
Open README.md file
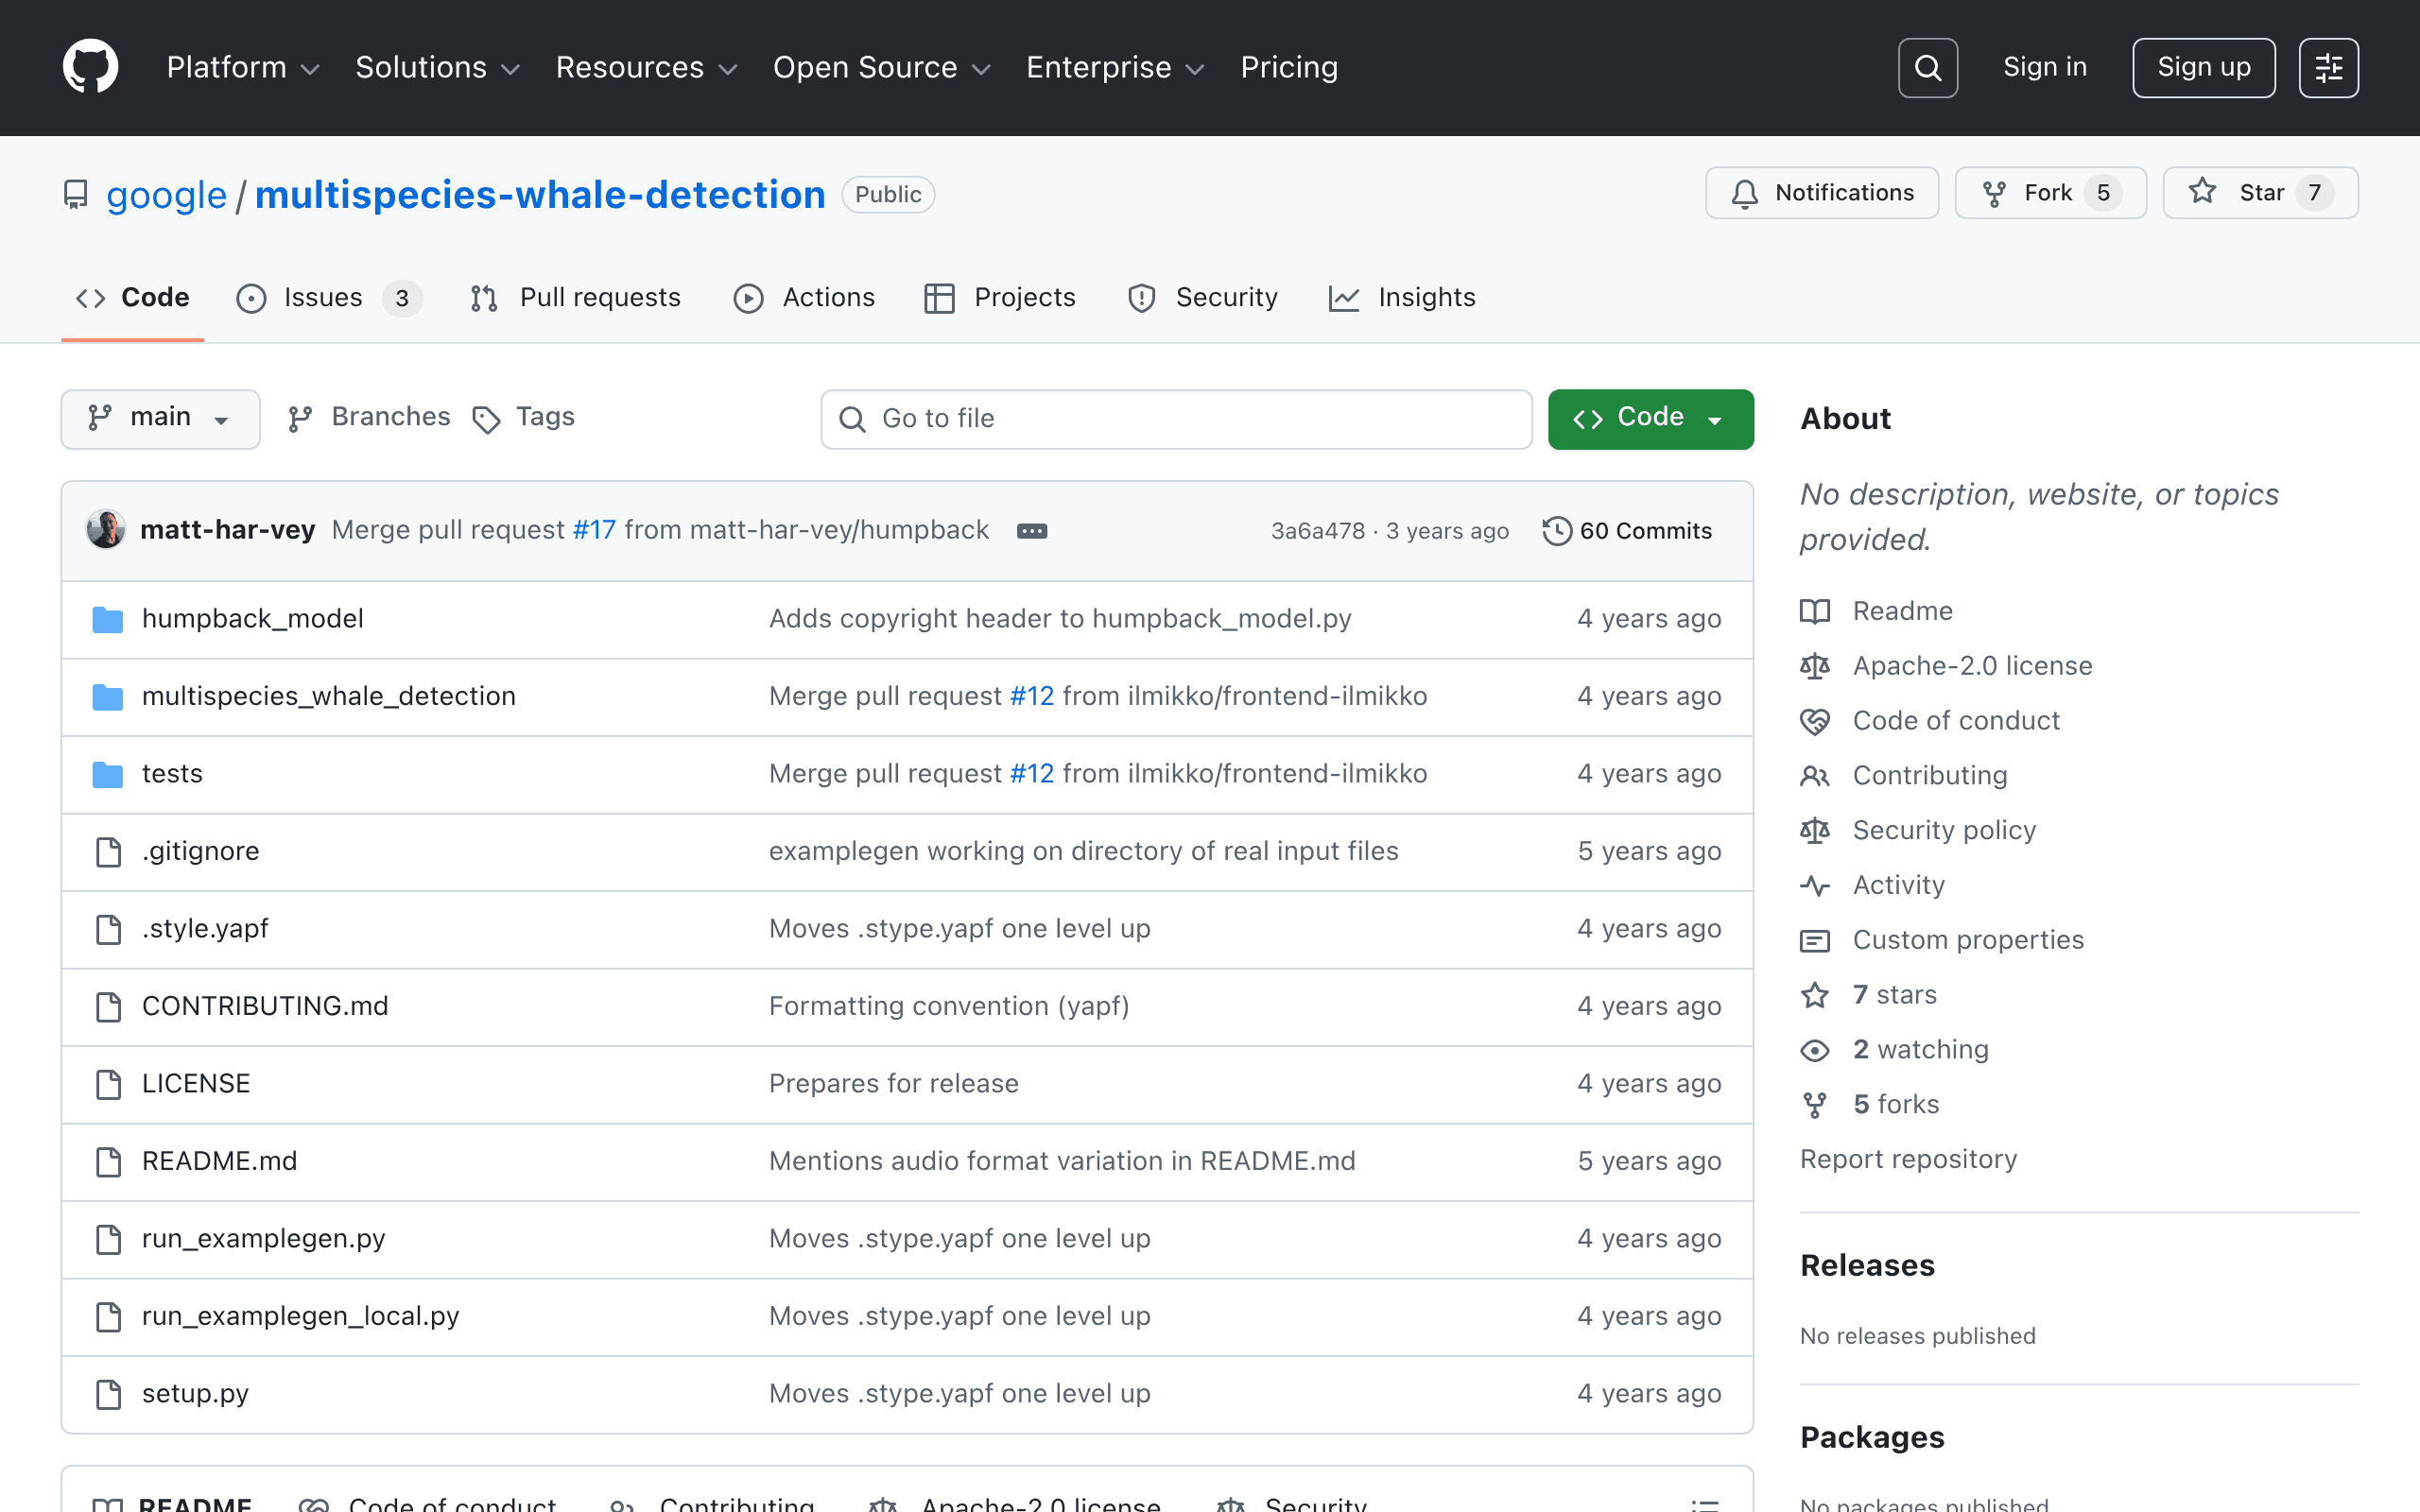219,1161
